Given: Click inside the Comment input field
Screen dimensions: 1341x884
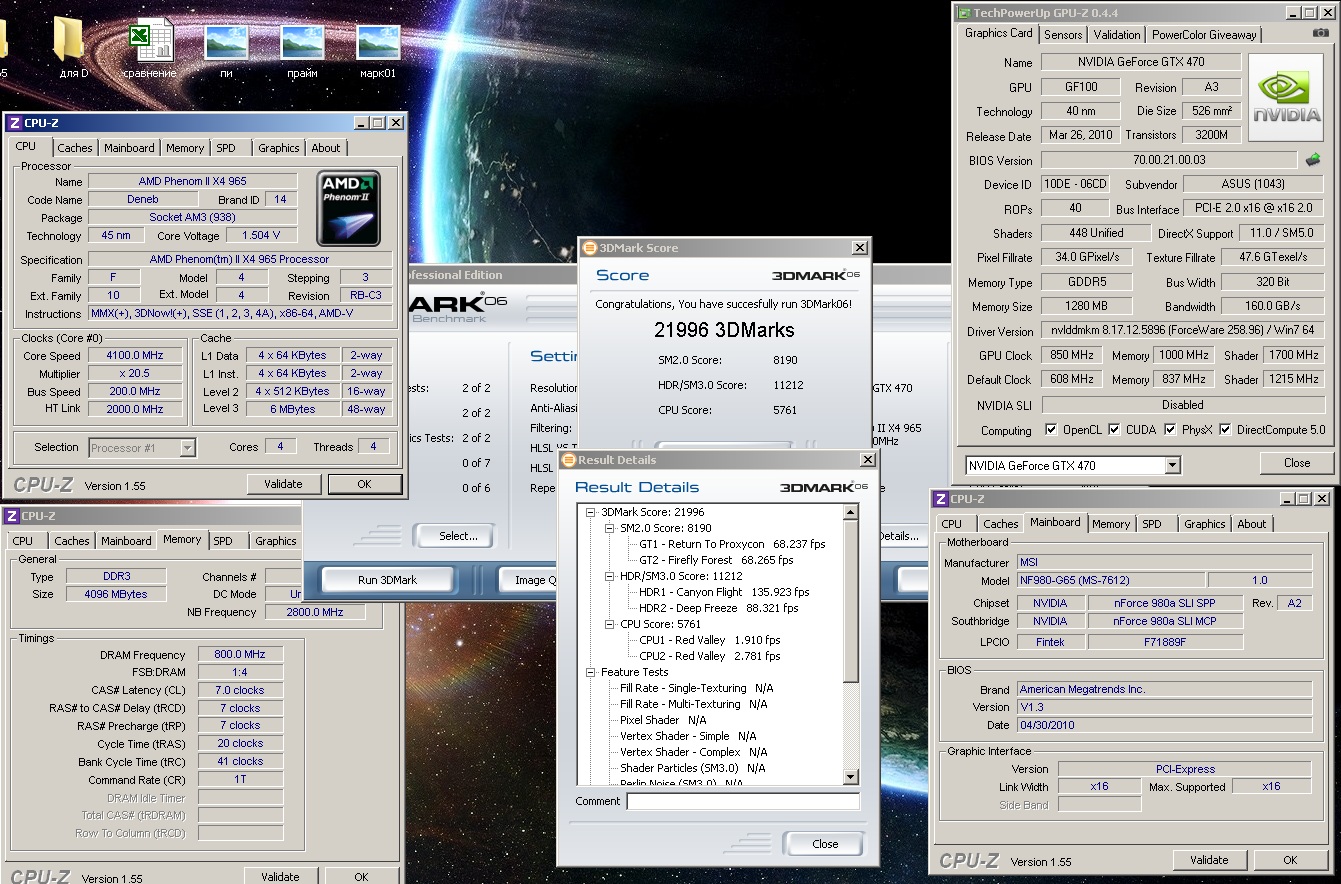Looking at the screenshot, I should [x=743, y=801].
